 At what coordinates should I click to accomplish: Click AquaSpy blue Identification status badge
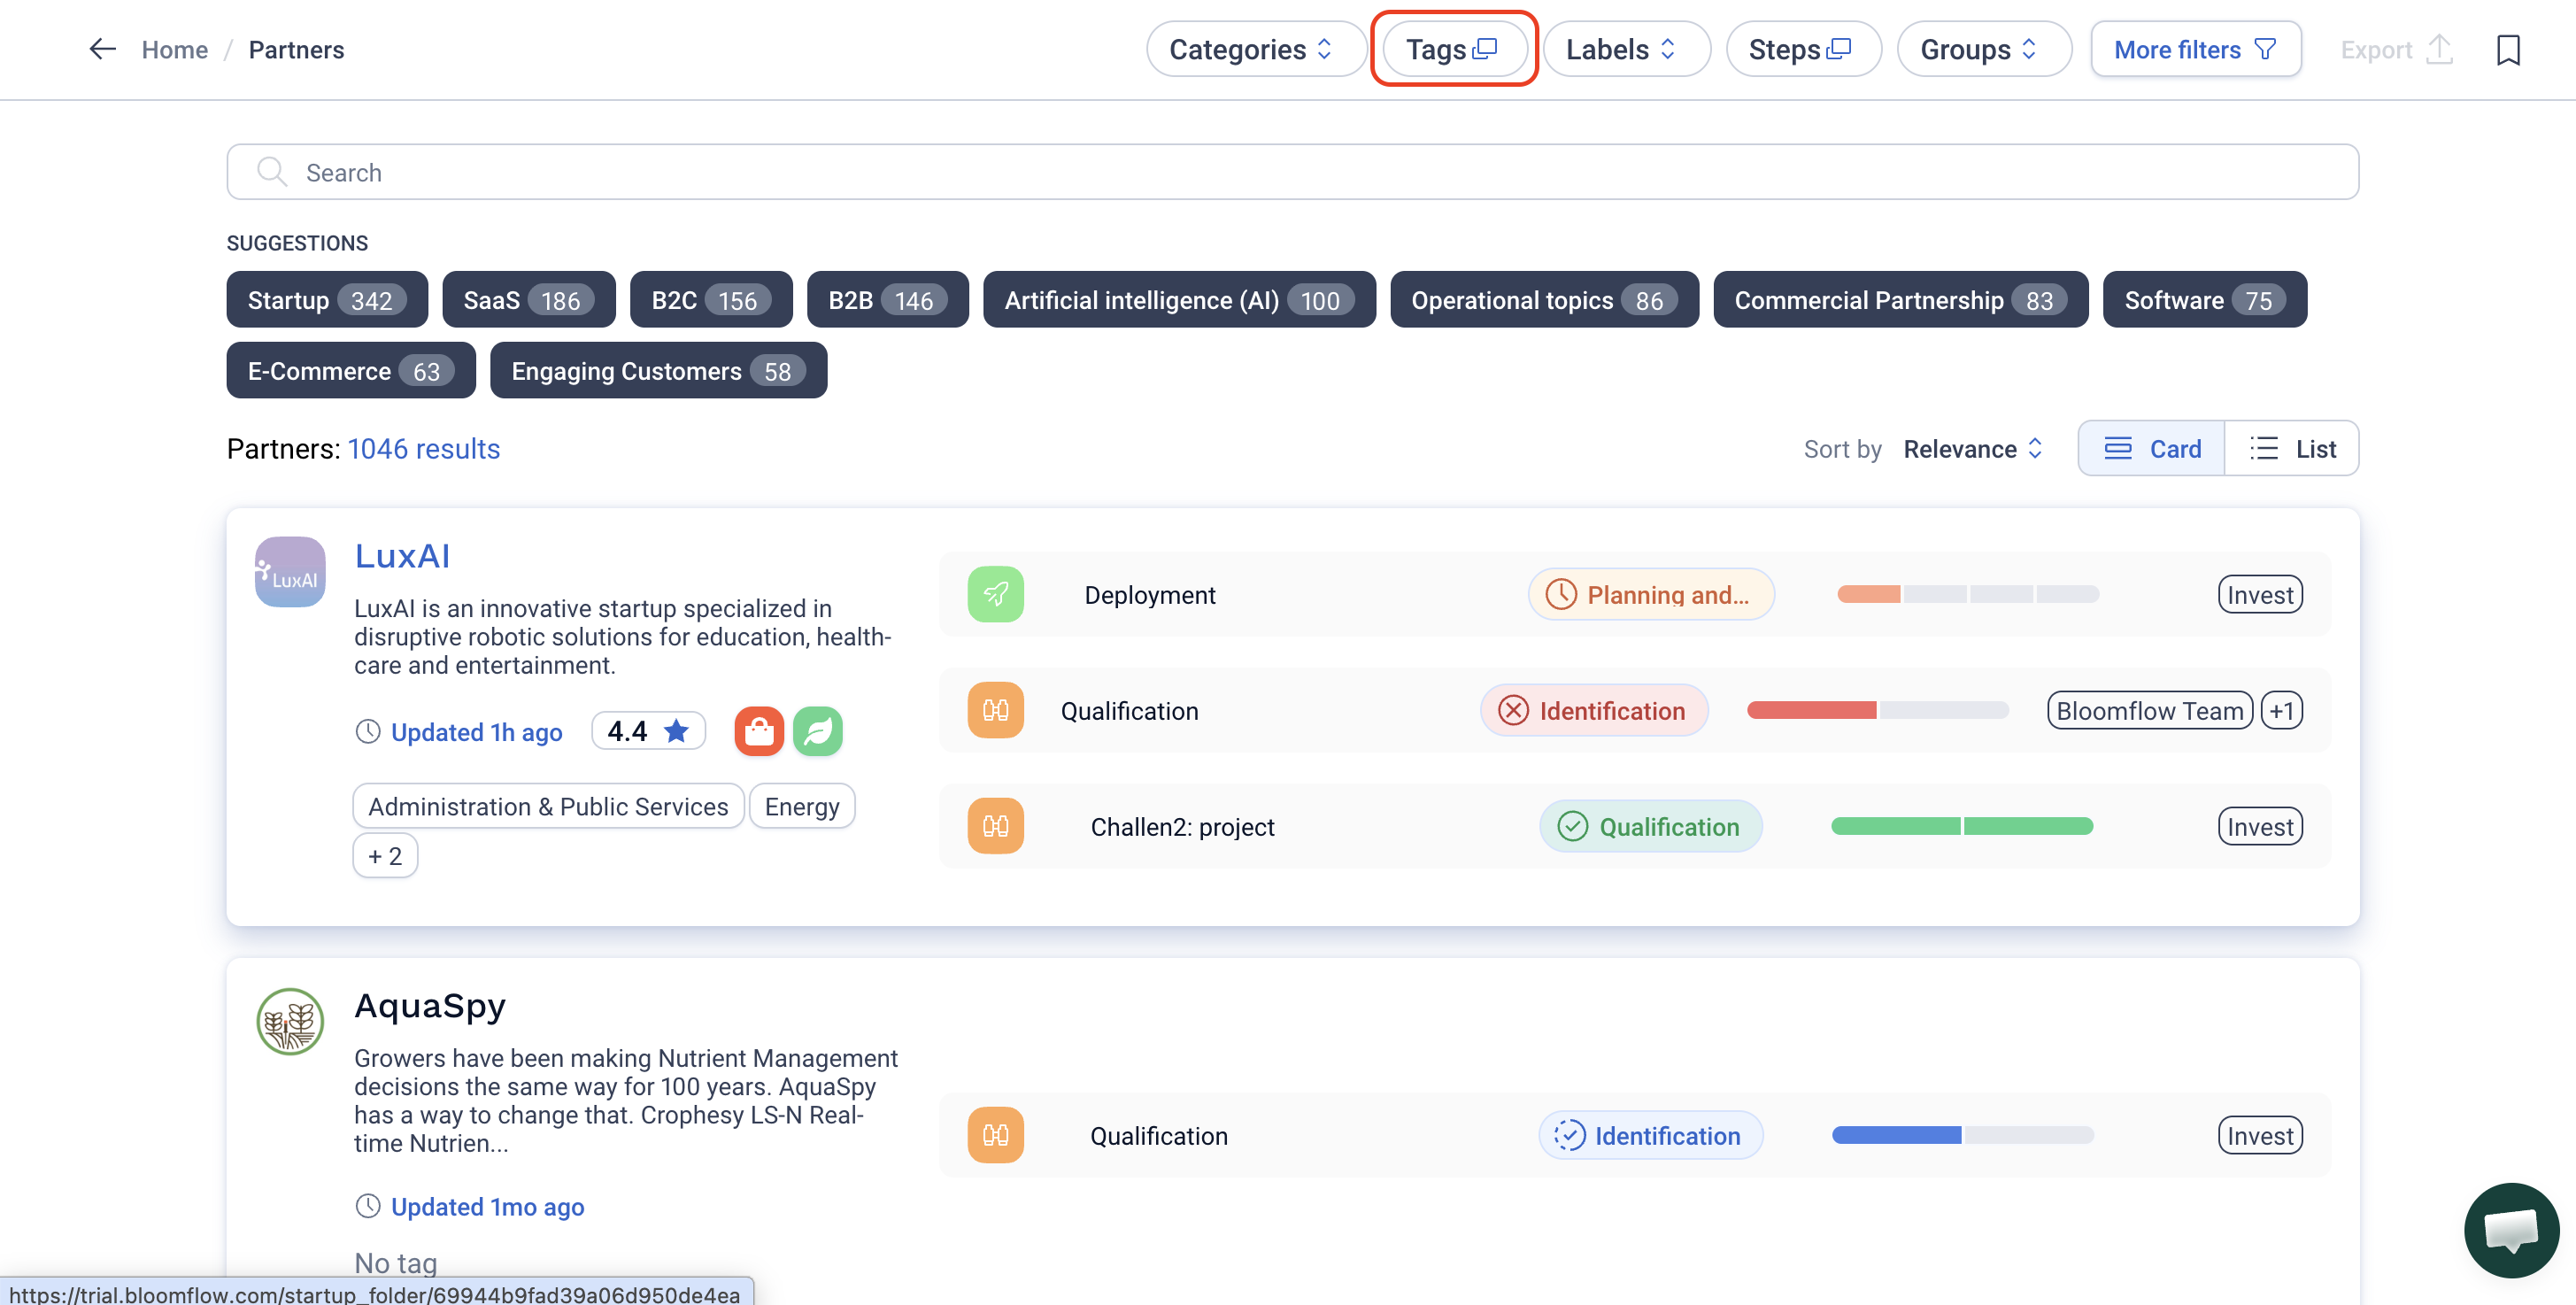coord(1651,1135)
